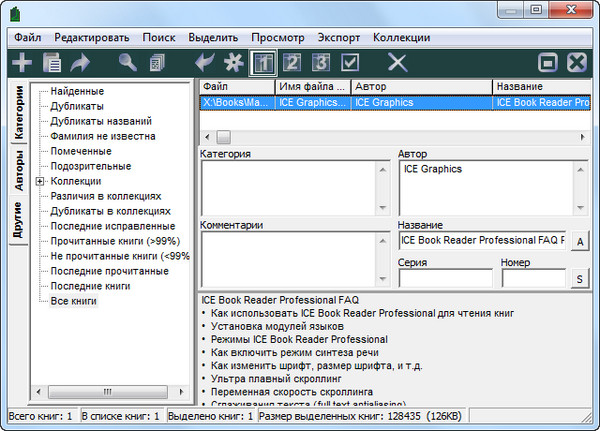Click the back arrow toolbar icon
The height and width of the screenshot is (431, 600).
click(x=206, y=63)
